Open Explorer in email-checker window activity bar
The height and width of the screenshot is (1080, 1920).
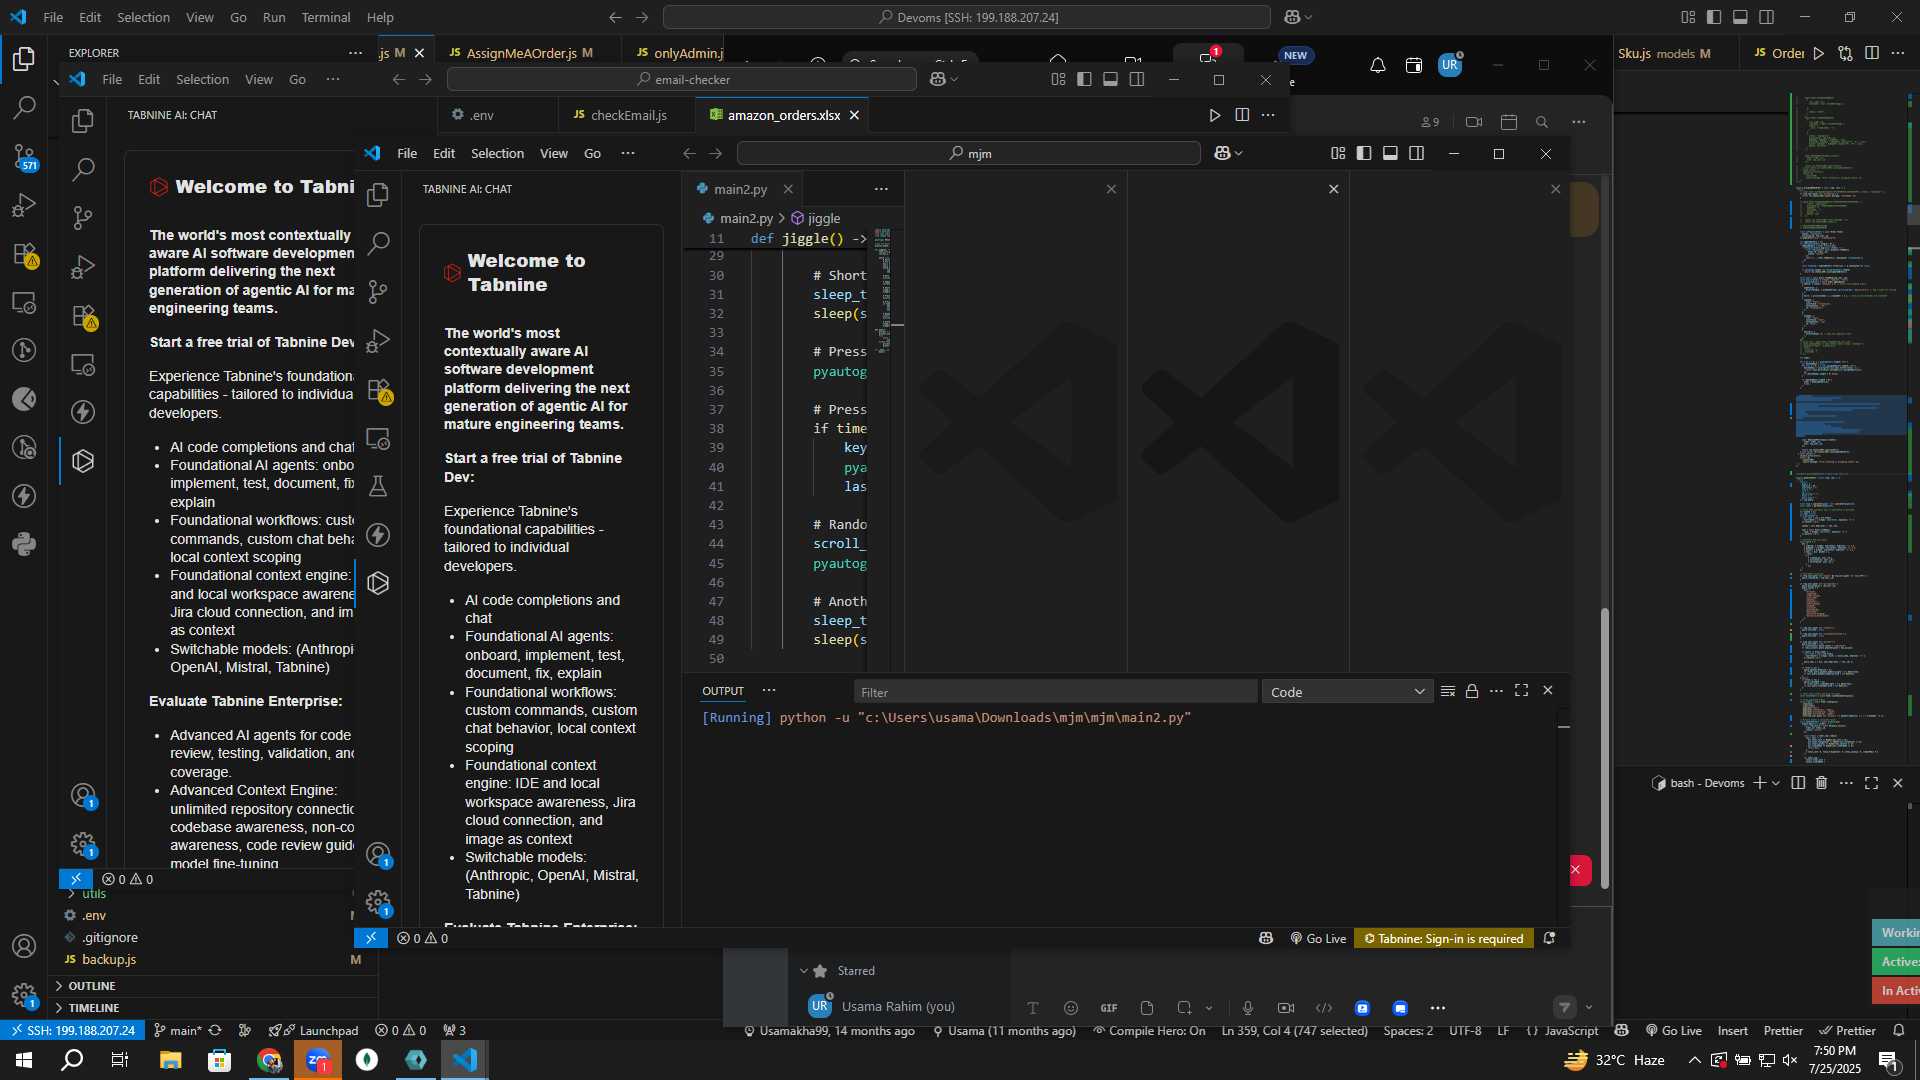click(83, 121)
